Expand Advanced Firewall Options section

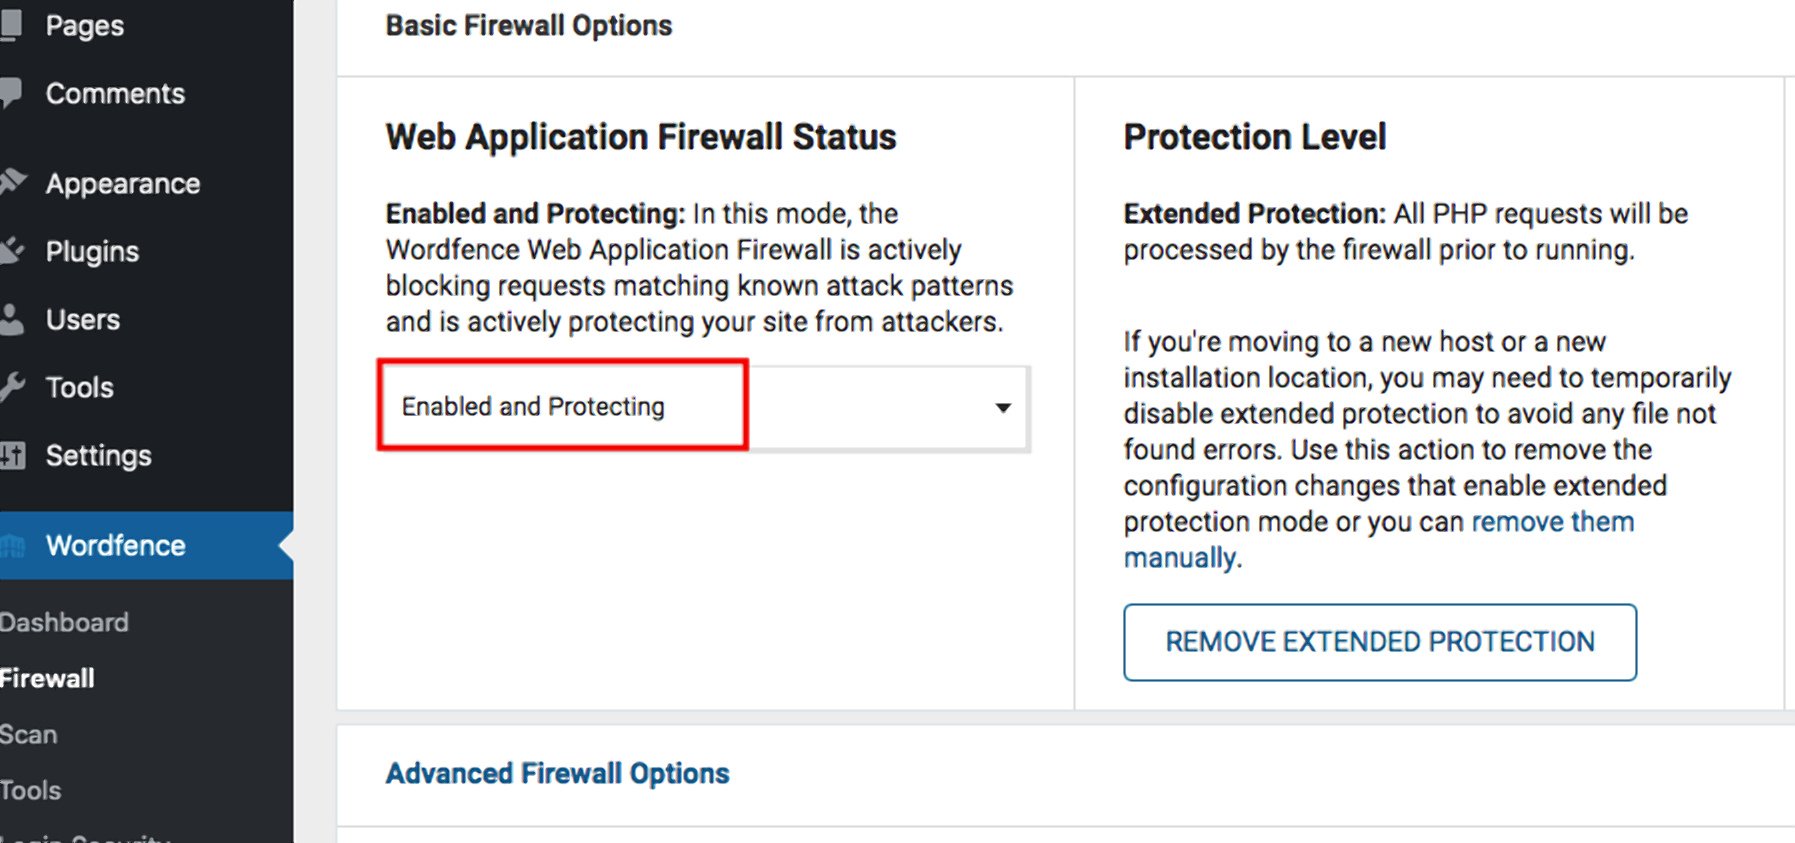[x=557, y=773]
